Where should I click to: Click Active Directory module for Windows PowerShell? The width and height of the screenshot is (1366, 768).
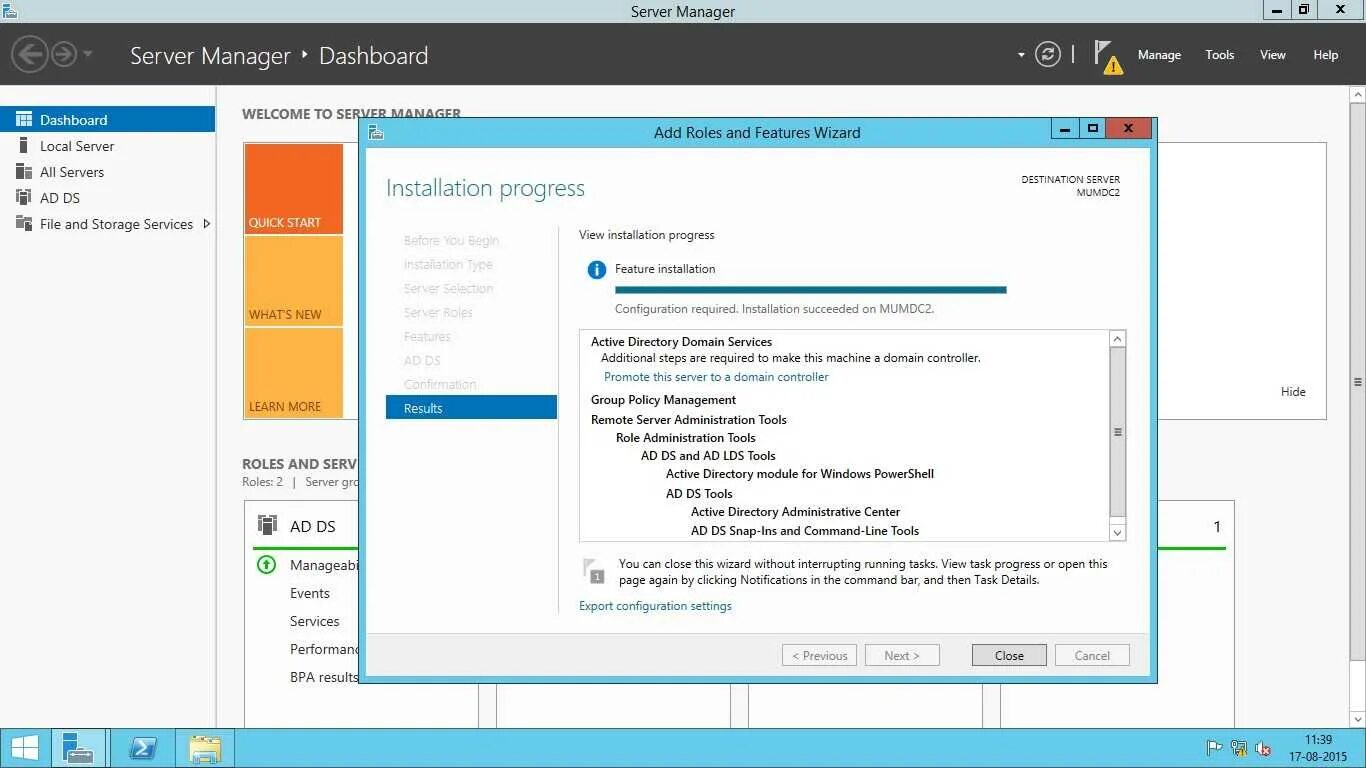click(800, 474)
